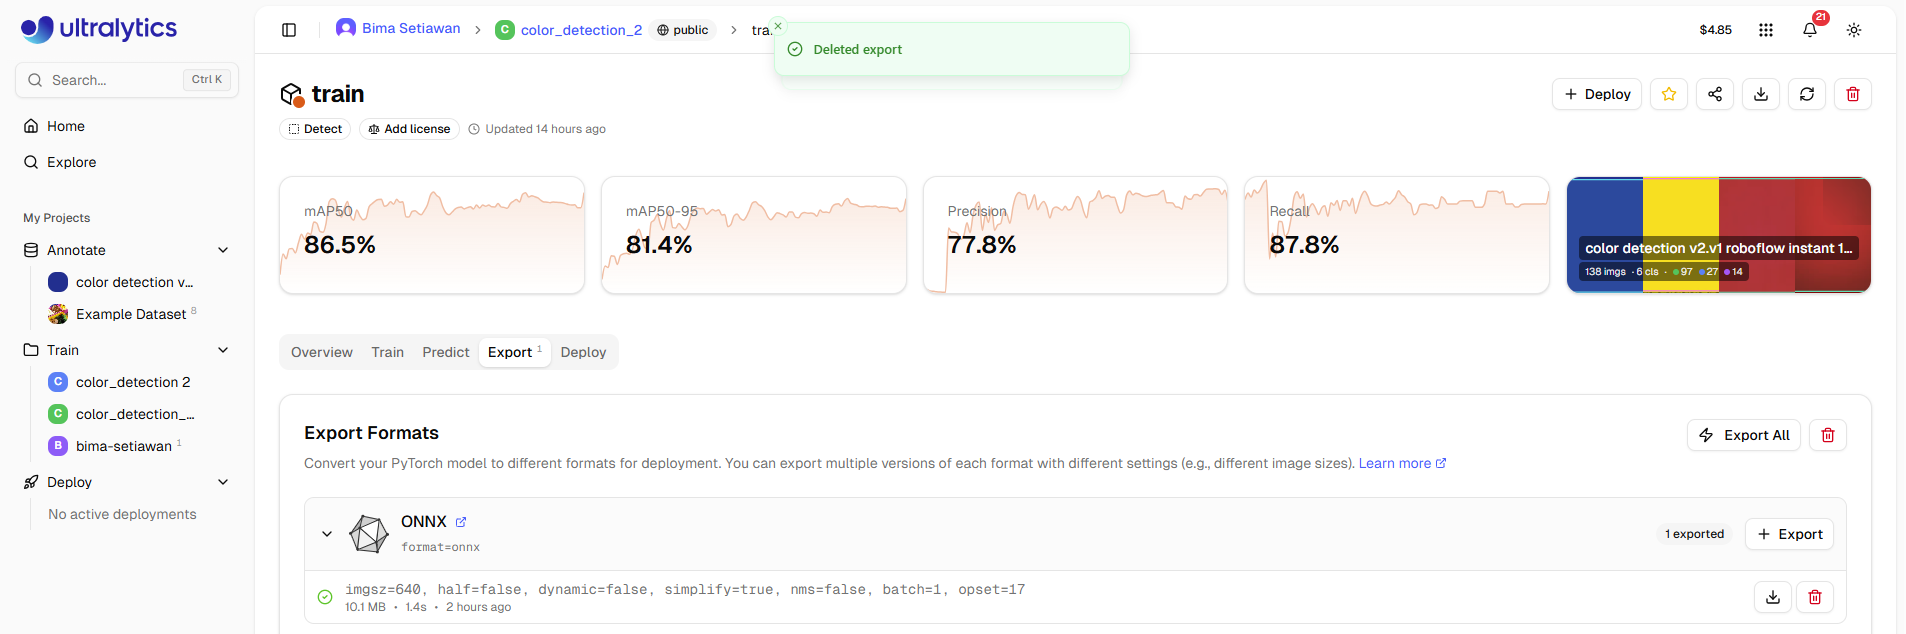Switch to the Predict tab
The image size is (1906, 634).
(x=446, y=352)
